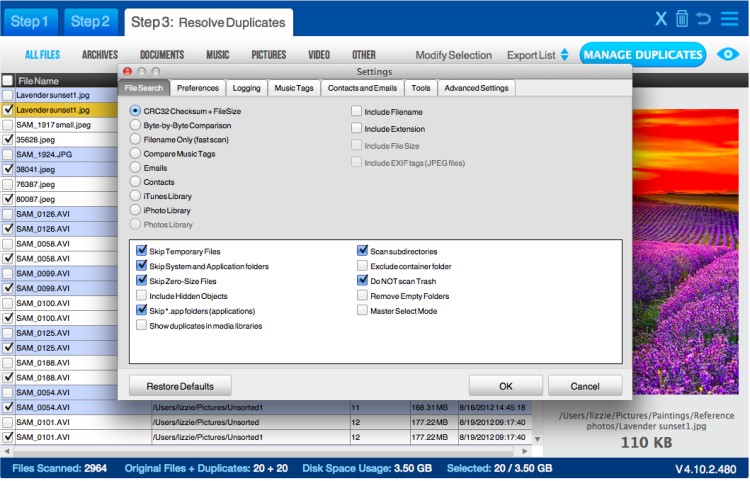Enable Remove Empty Folders option

[x=363, y=296]
